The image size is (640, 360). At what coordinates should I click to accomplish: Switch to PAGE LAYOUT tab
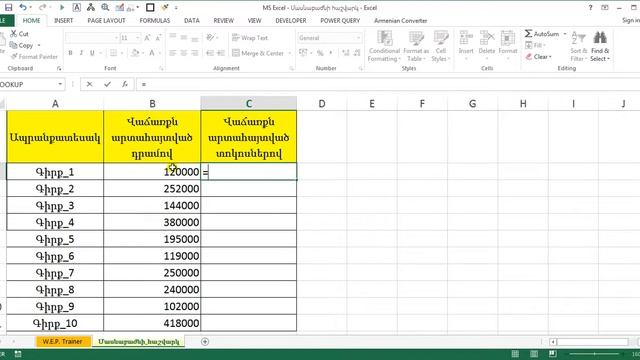coord(106,20)
